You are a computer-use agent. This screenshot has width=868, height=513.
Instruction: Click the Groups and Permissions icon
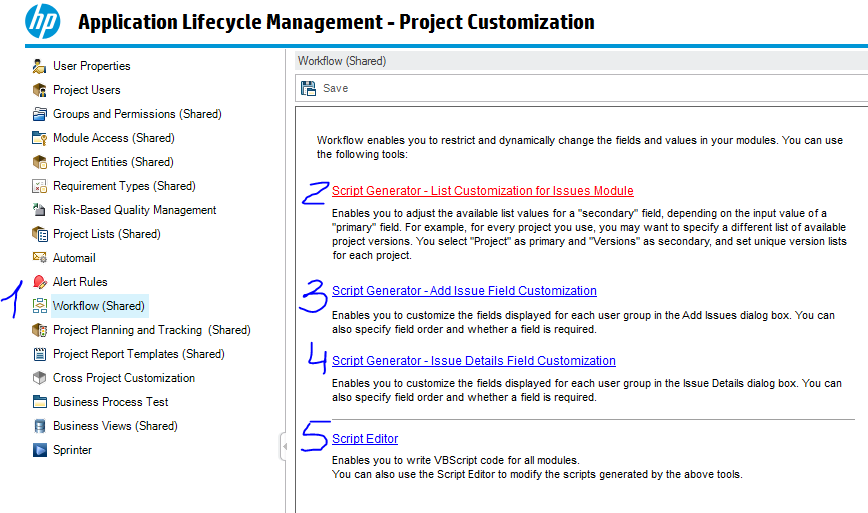point(40,114)
